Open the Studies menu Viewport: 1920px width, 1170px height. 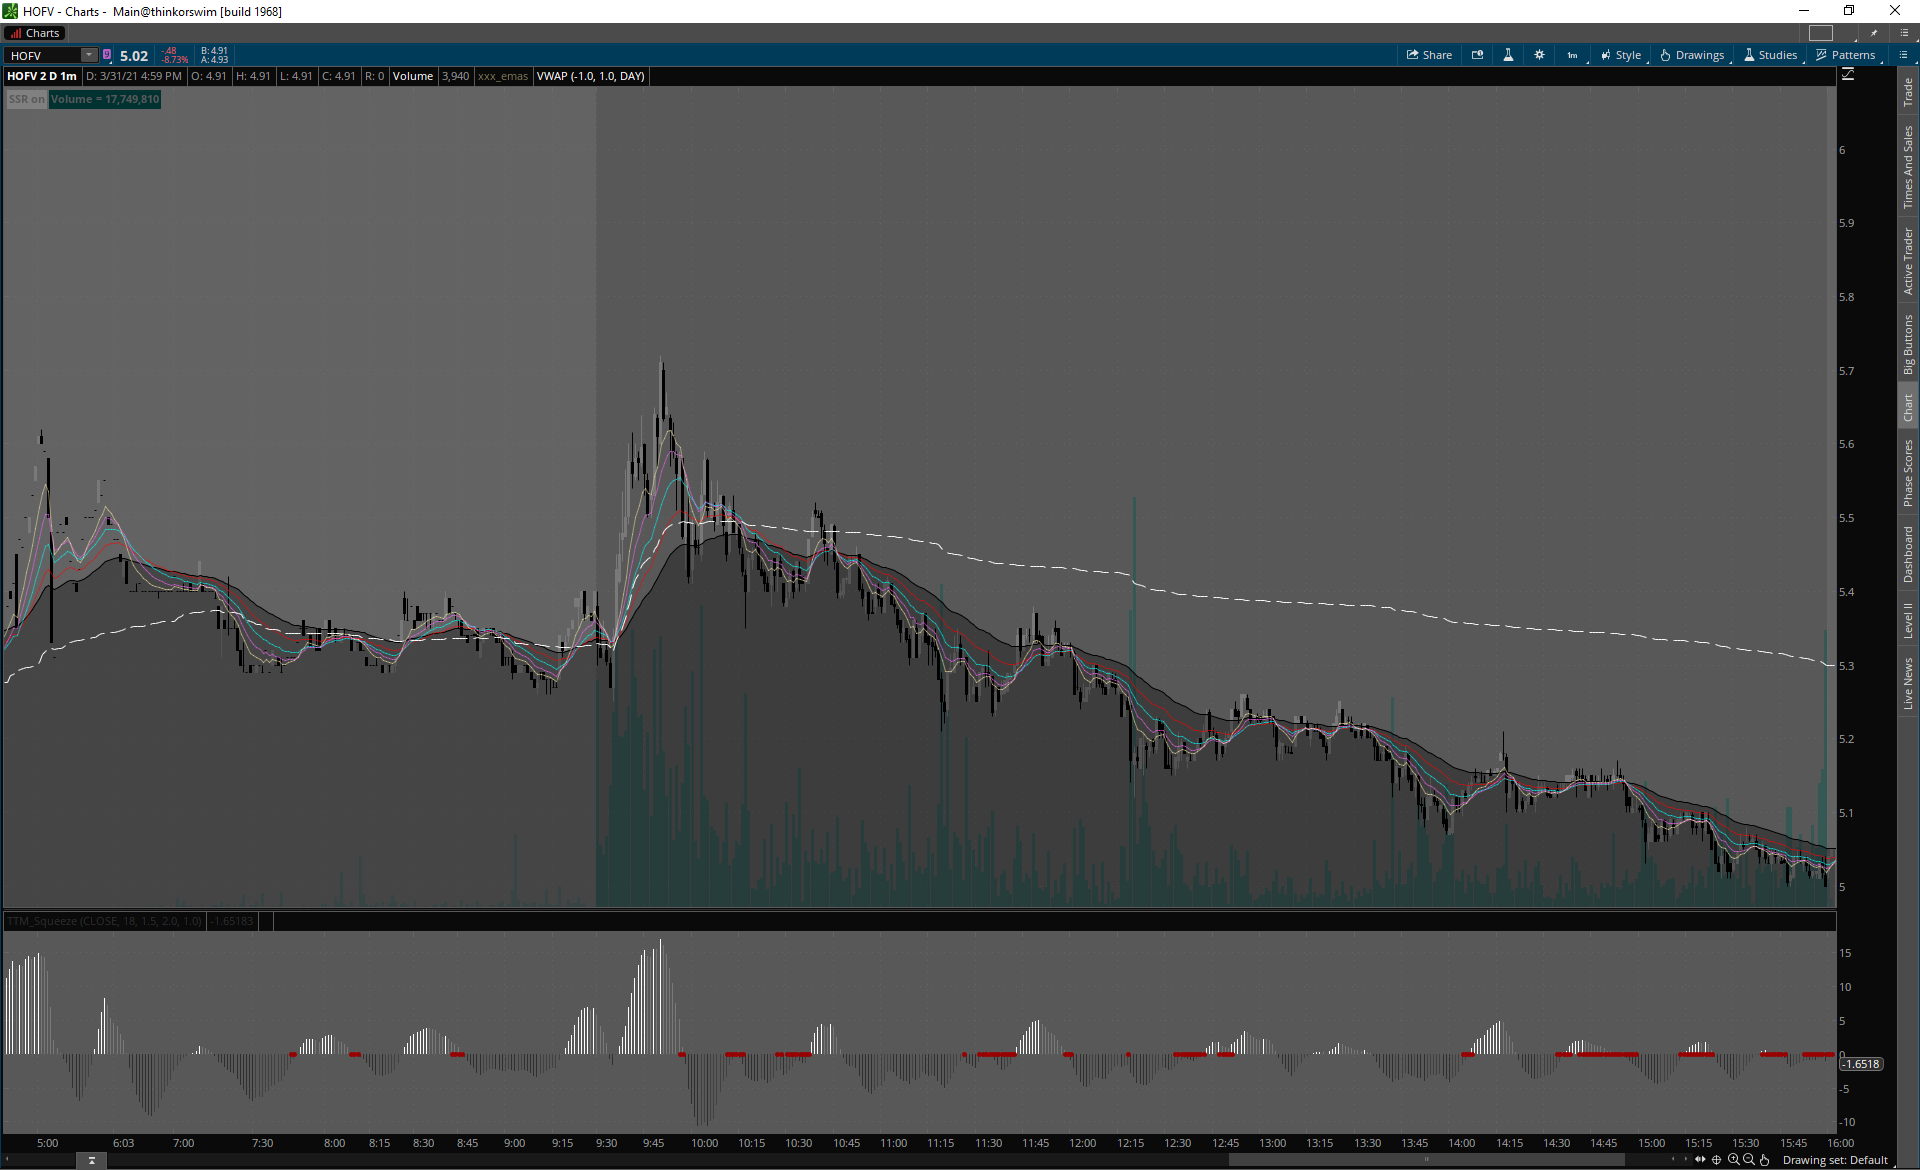click(1770, 55)
